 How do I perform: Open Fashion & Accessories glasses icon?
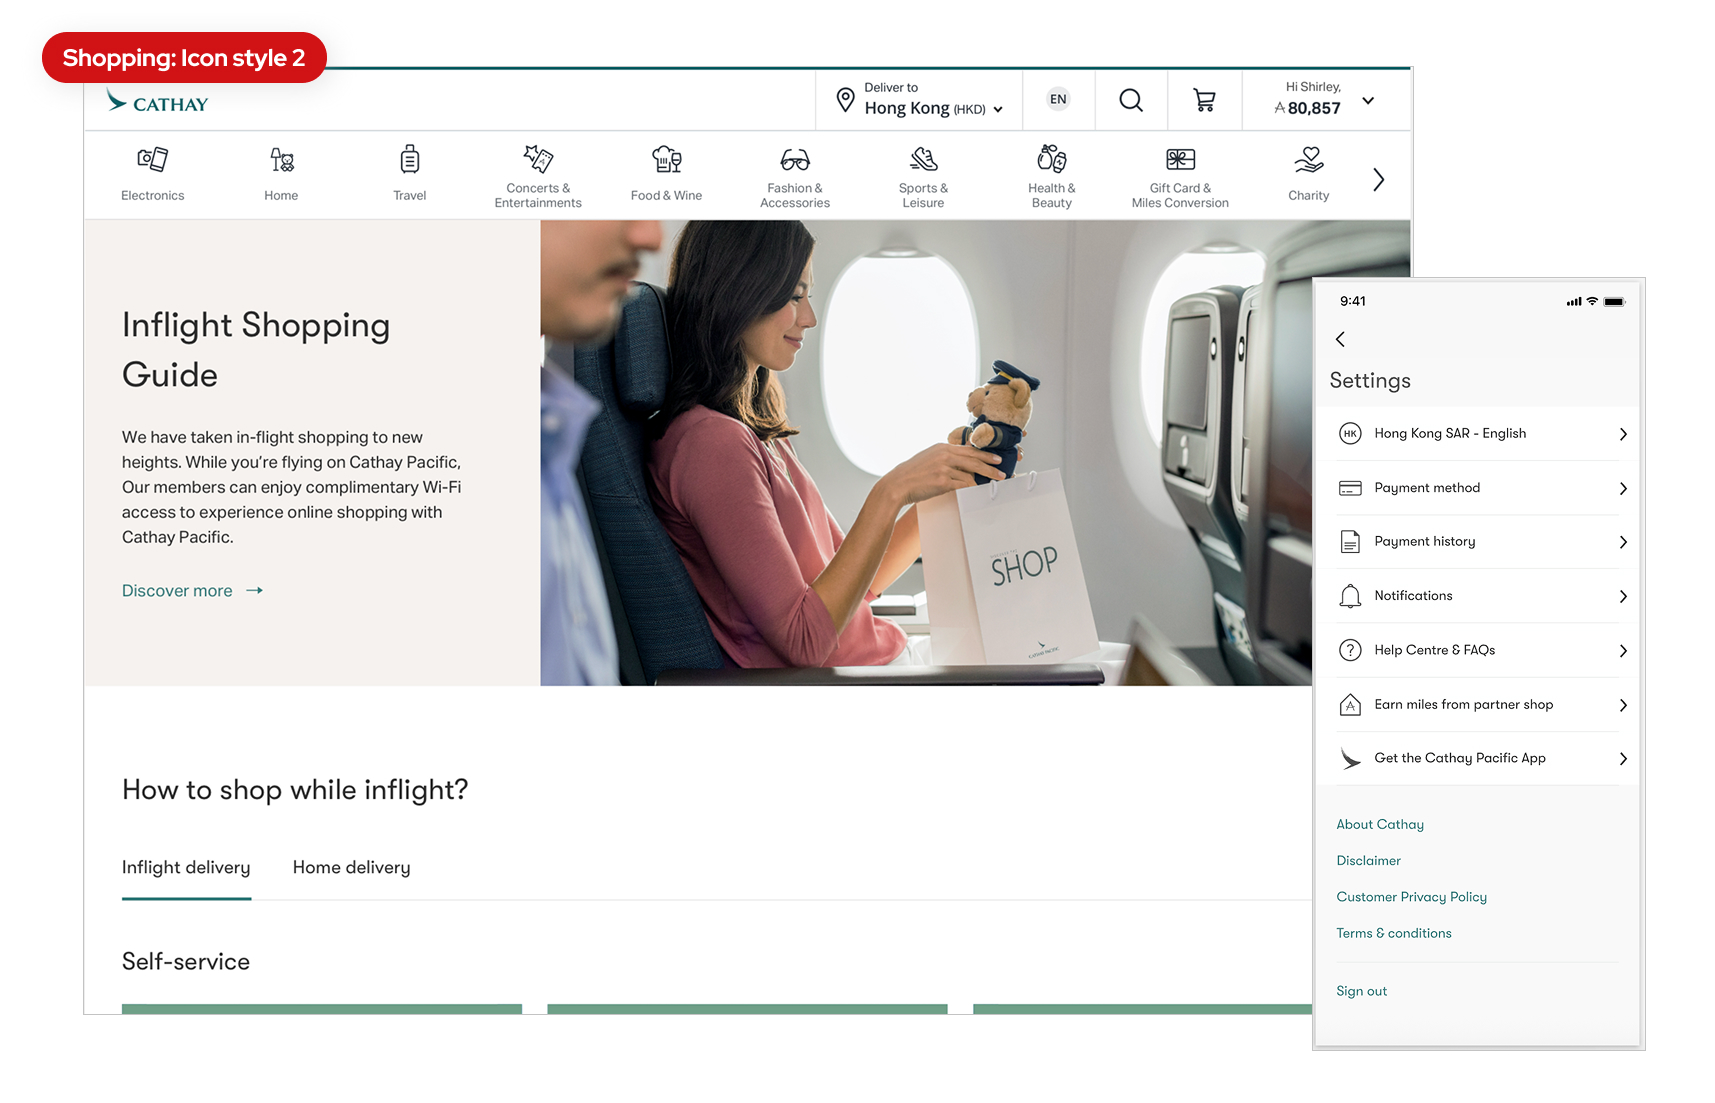coord(795,160)
